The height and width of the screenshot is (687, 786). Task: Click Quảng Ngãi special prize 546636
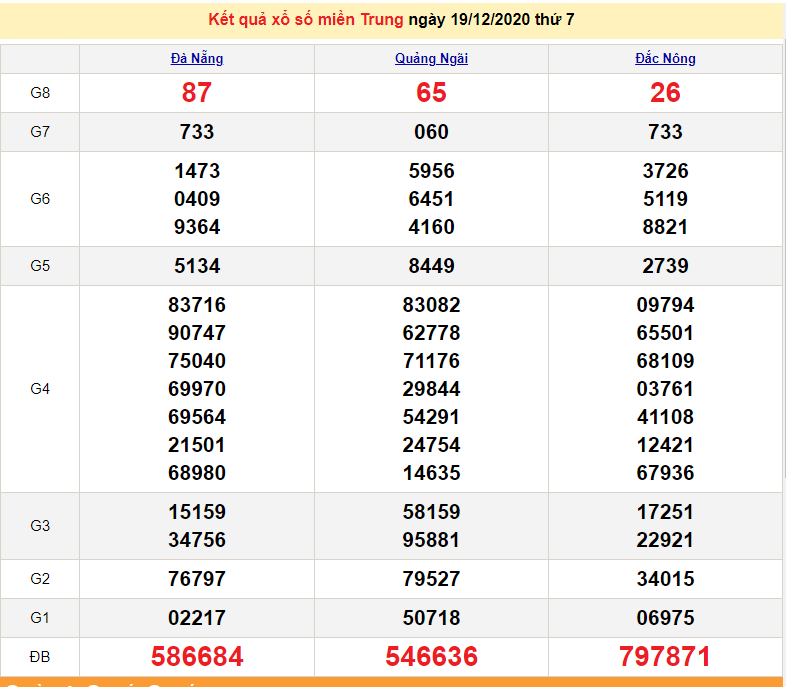point(431,656)
